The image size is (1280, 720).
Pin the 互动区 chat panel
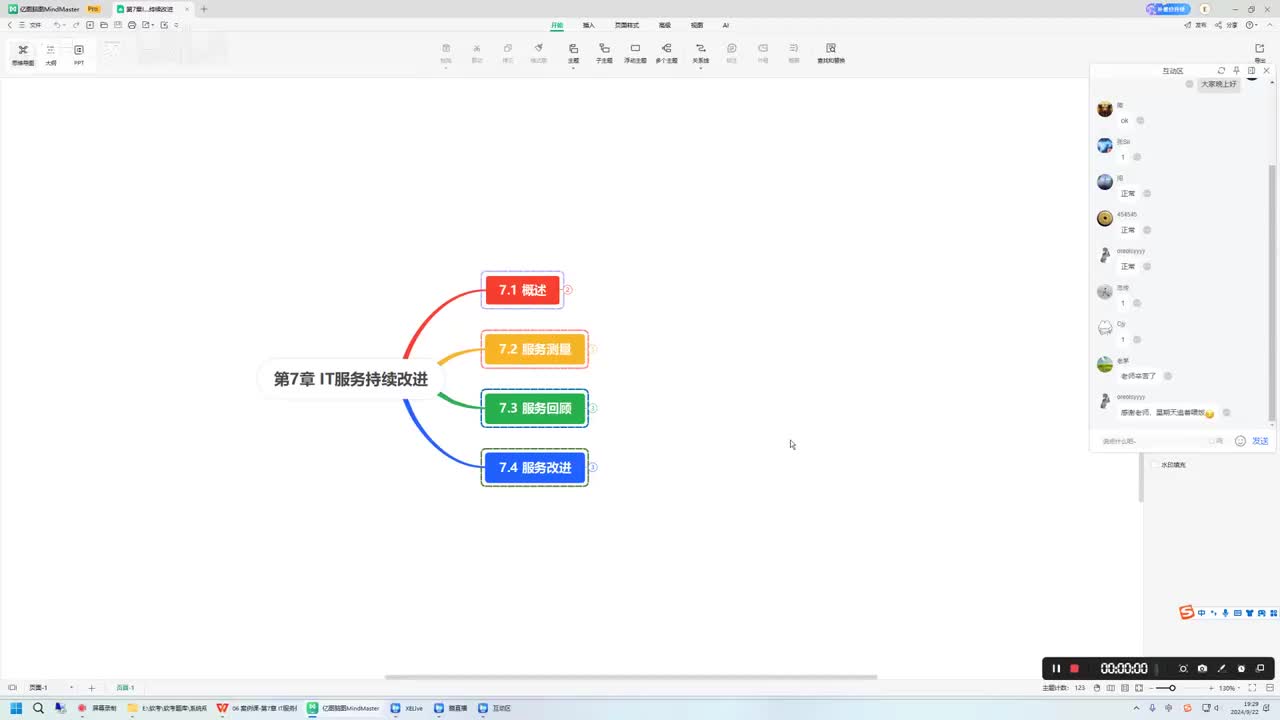click(1236, 71)
